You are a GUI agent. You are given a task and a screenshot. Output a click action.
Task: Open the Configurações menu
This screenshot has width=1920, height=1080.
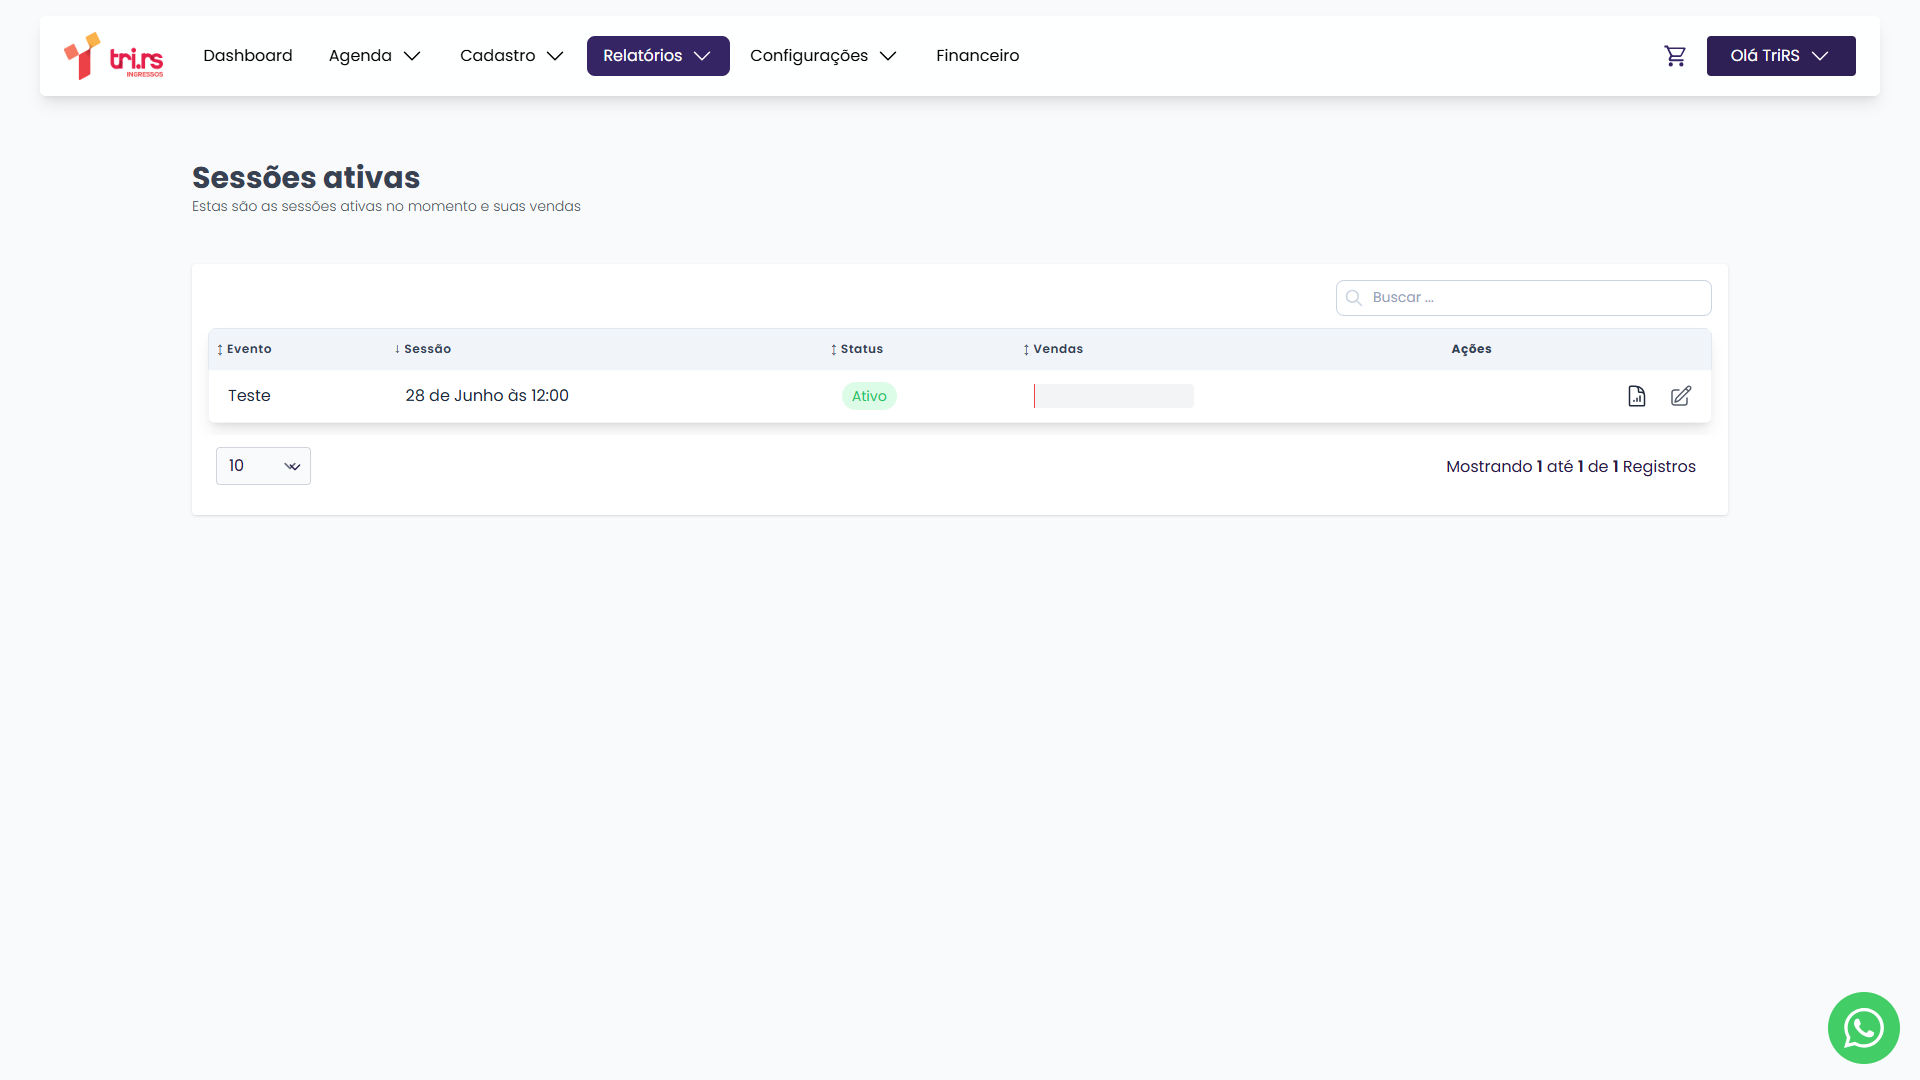[823, 56]
